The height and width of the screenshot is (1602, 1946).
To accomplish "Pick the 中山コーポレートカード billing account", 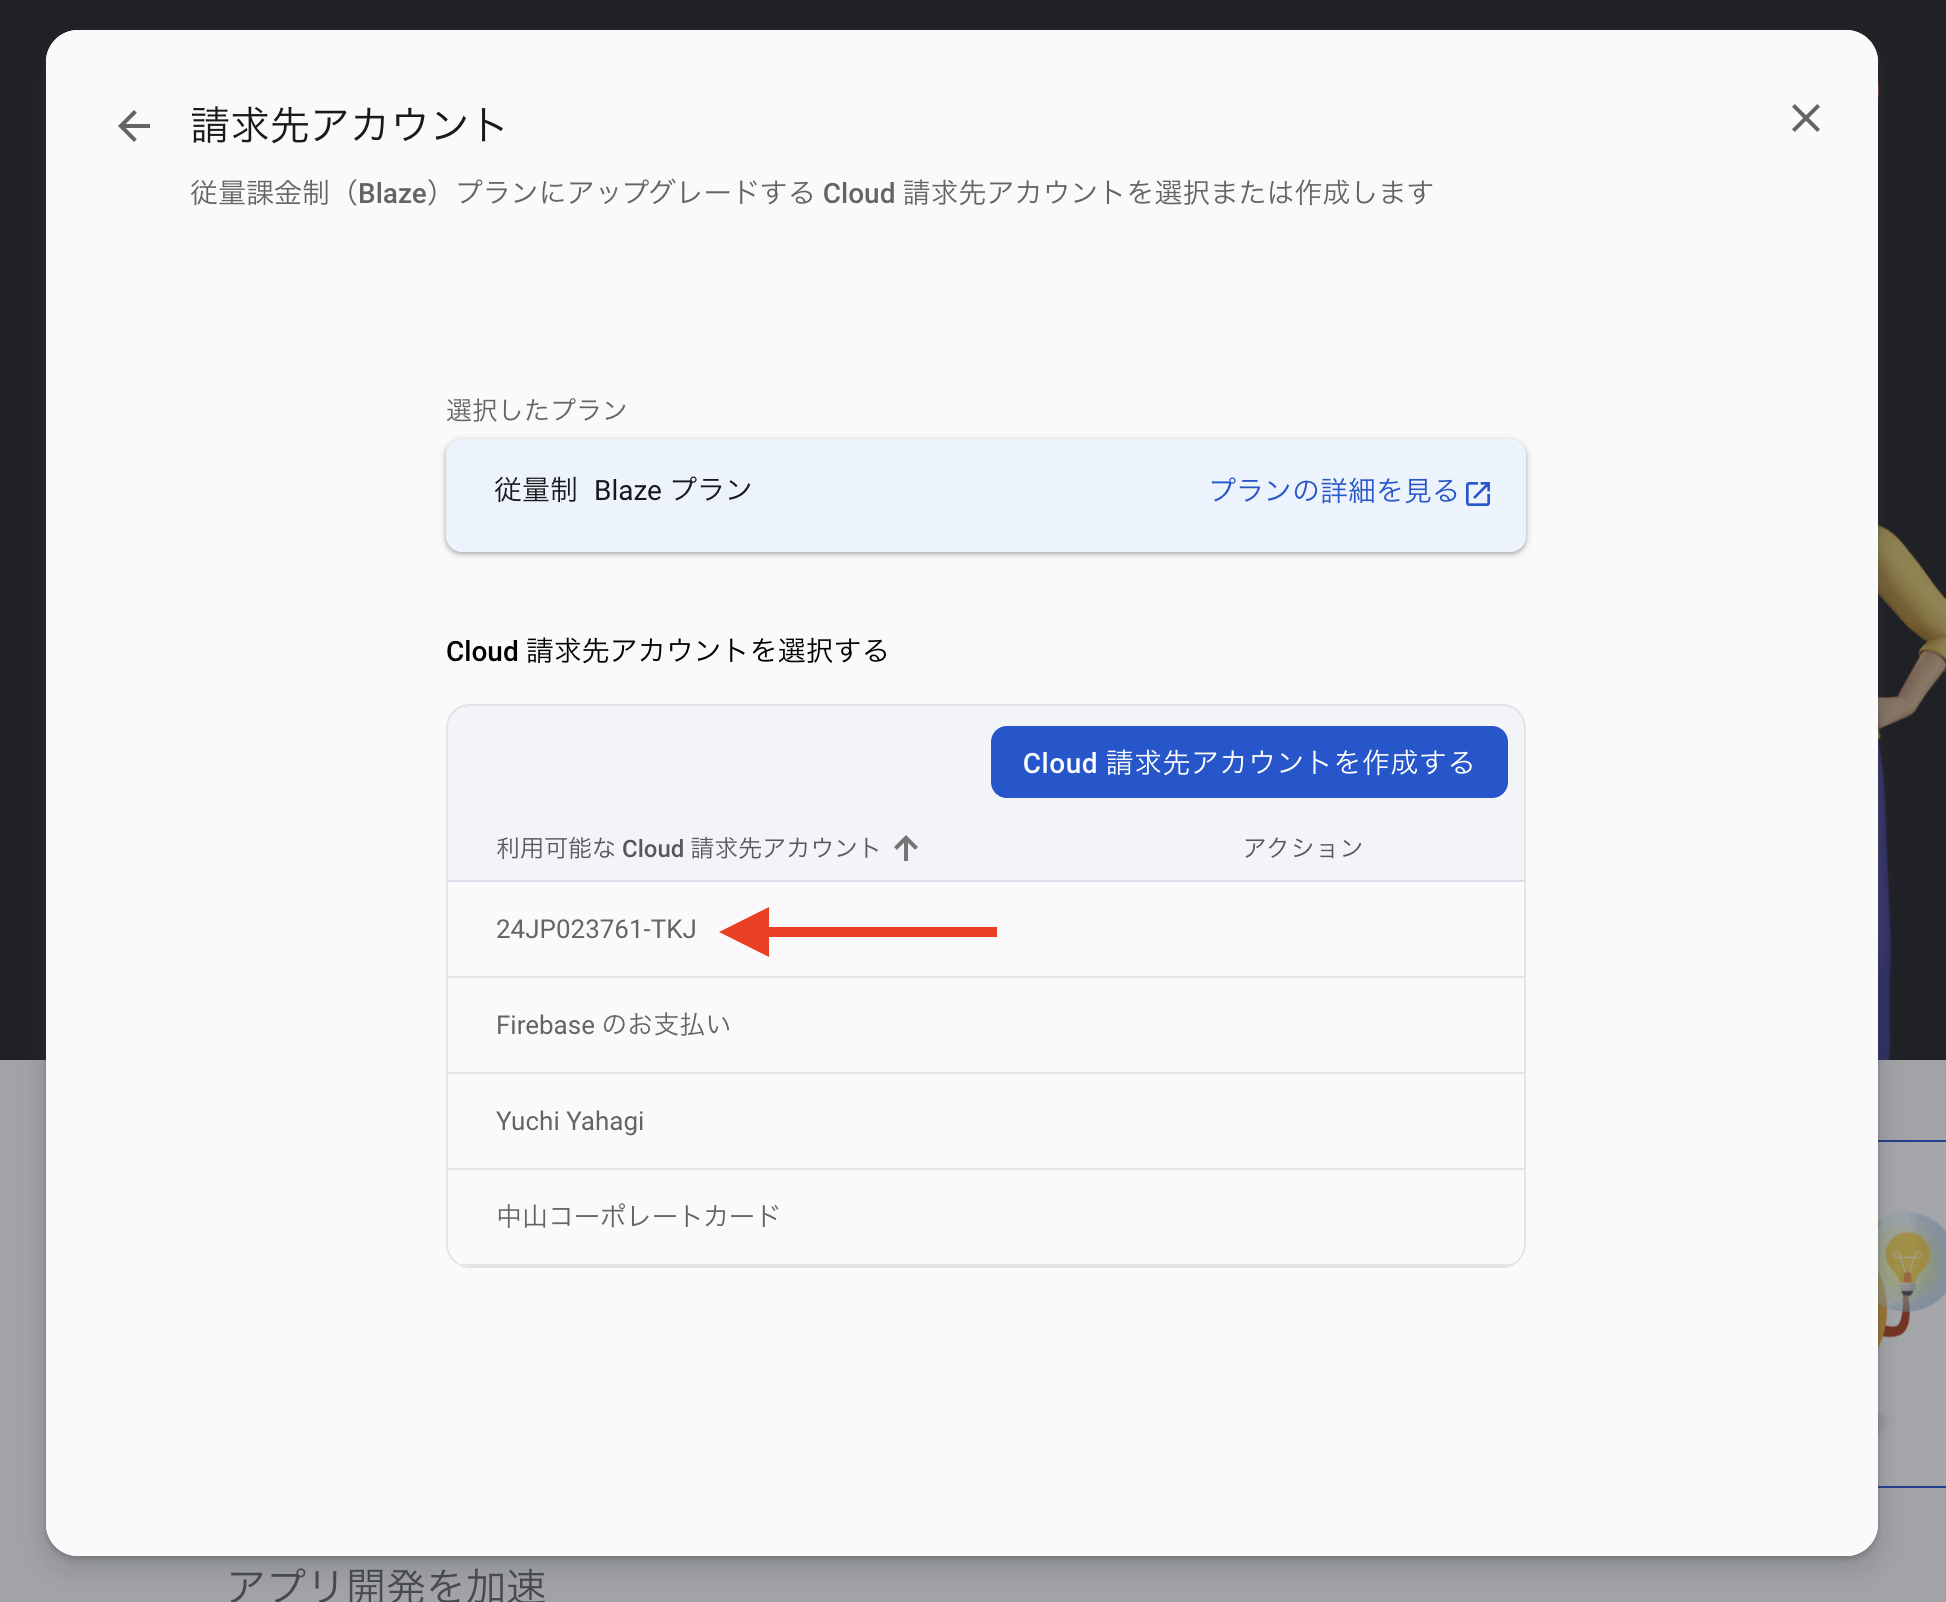I will 638,1216.
